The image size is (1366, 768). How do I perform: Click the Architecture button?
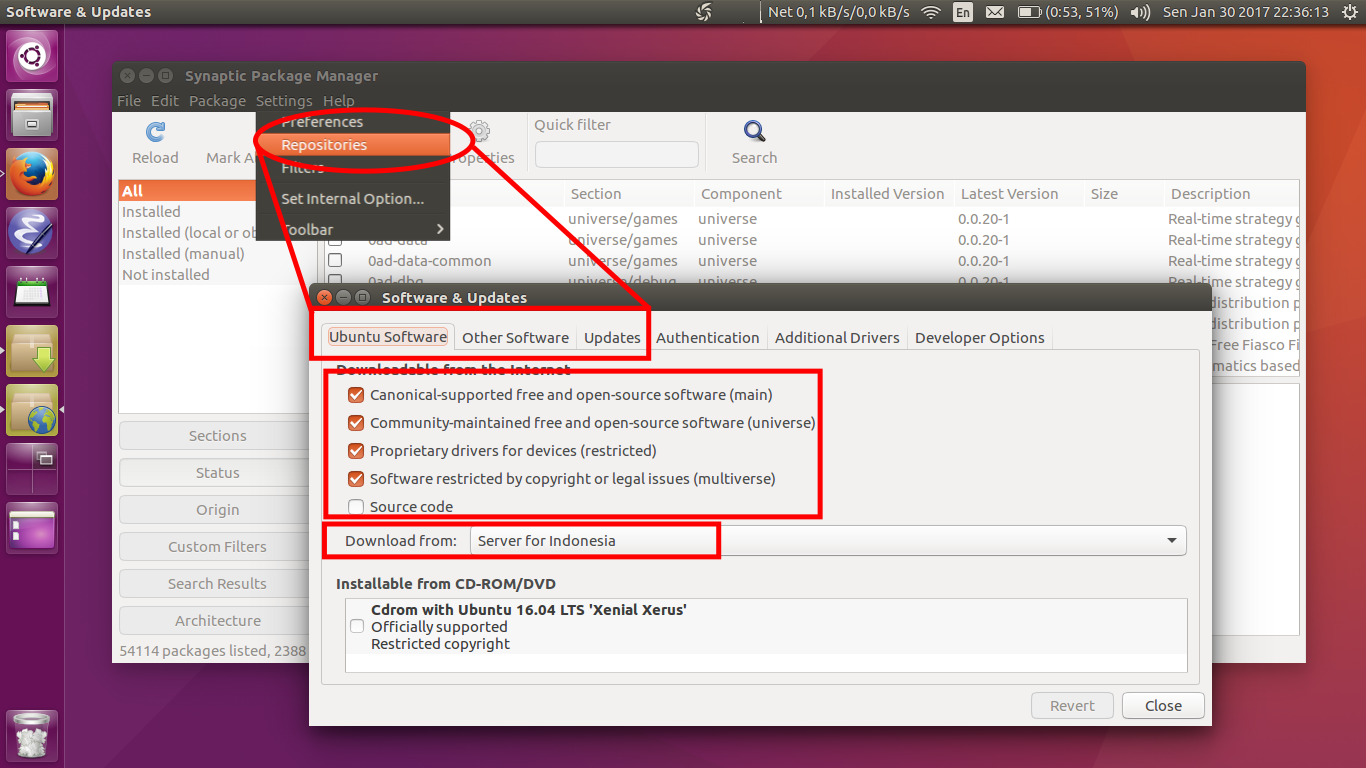pyautogui.click(x=217, y=621)
